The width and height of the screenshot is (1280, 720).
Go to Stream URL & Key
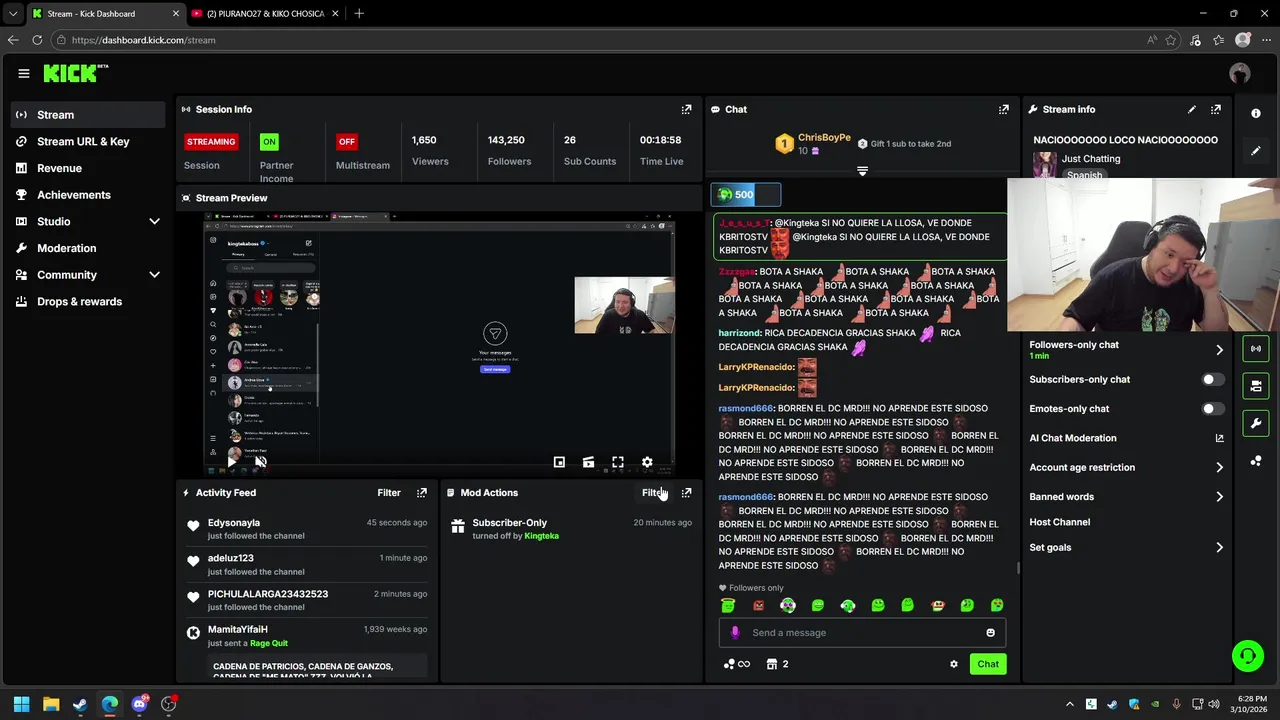[88, 141]
